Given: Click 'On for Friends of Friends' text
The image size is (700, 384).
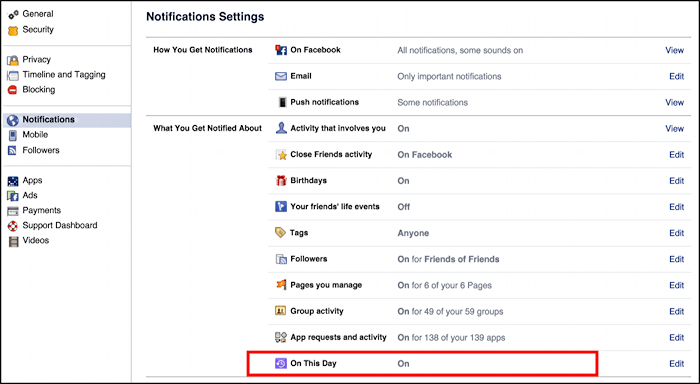Looking at the screenshot, I should point(448,259).
